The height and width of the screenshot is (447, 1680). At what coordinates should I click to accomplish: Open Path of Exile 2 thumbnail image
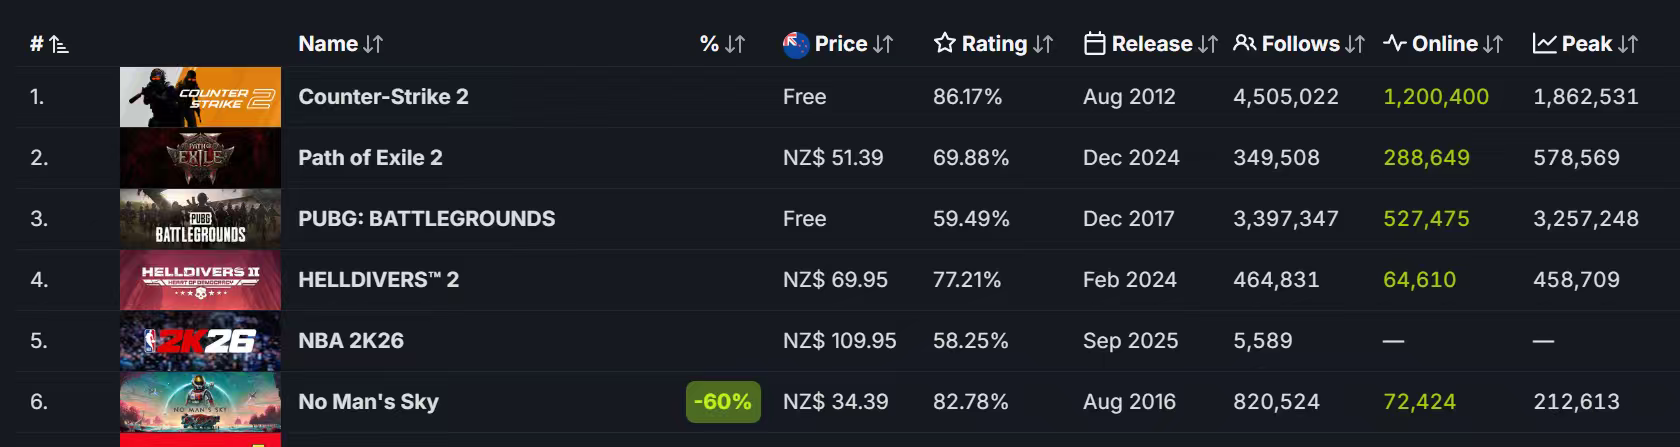[200, 158]
